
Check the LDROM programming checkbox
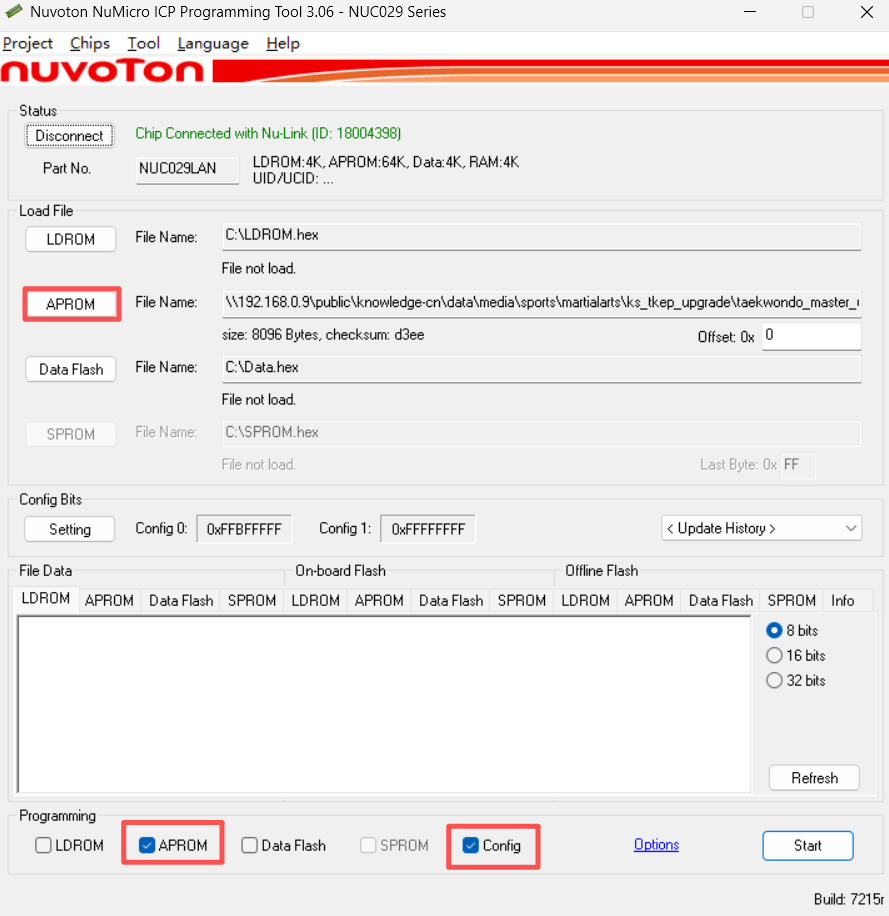coord(44,845)
